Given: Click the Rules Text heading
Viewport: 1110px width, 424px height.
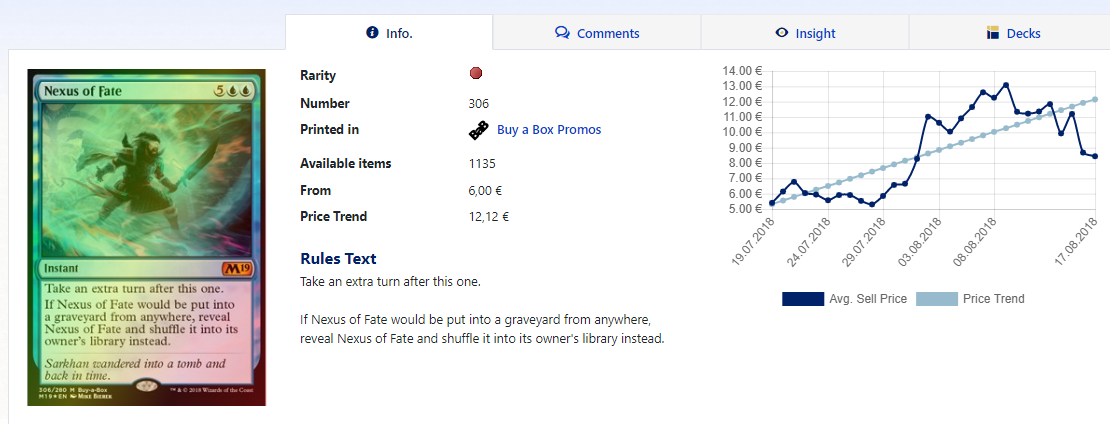Looking at the screenshot, I should click(x=338, y=258).
